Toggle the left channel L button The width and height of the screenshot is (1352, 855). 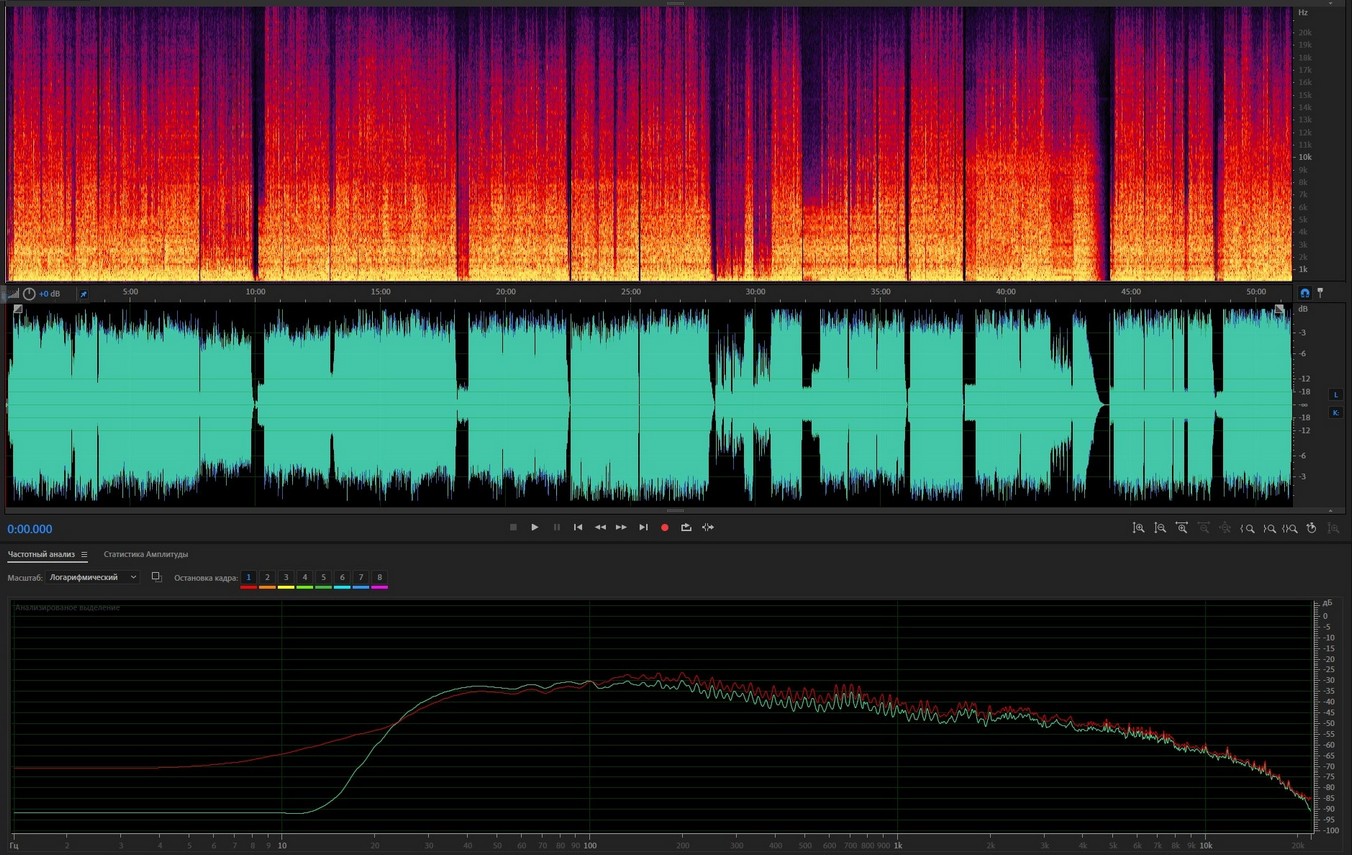point(1335,395)
